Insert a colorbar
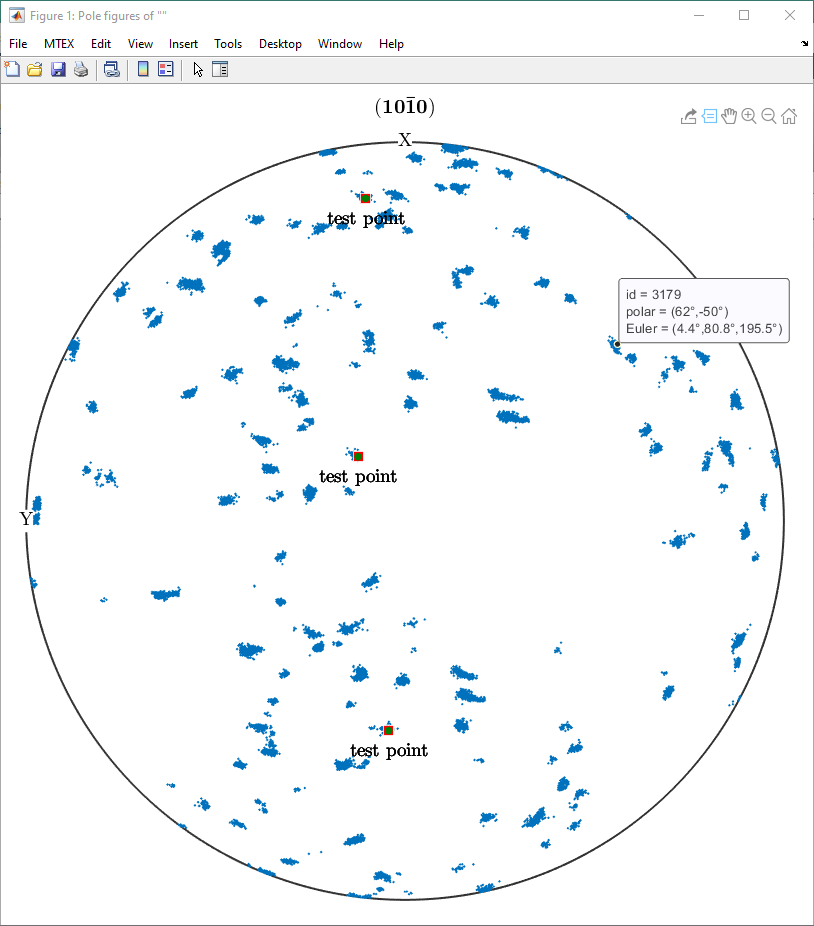This screenshot has height=926, width=814. pos(142,69)
